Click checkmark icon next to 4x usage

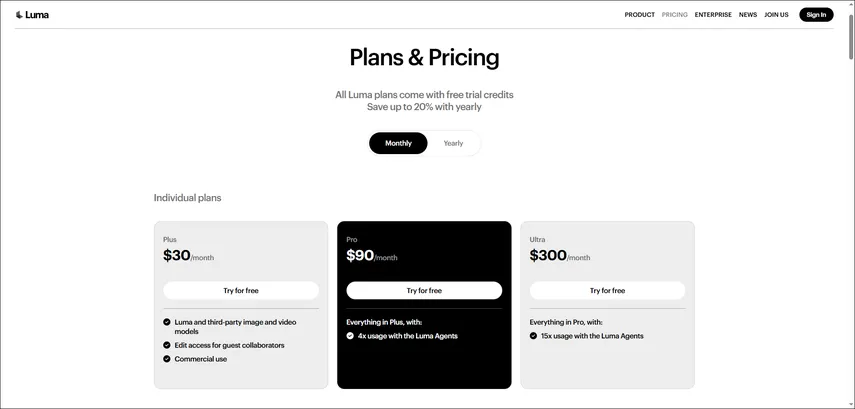(350, 336)
